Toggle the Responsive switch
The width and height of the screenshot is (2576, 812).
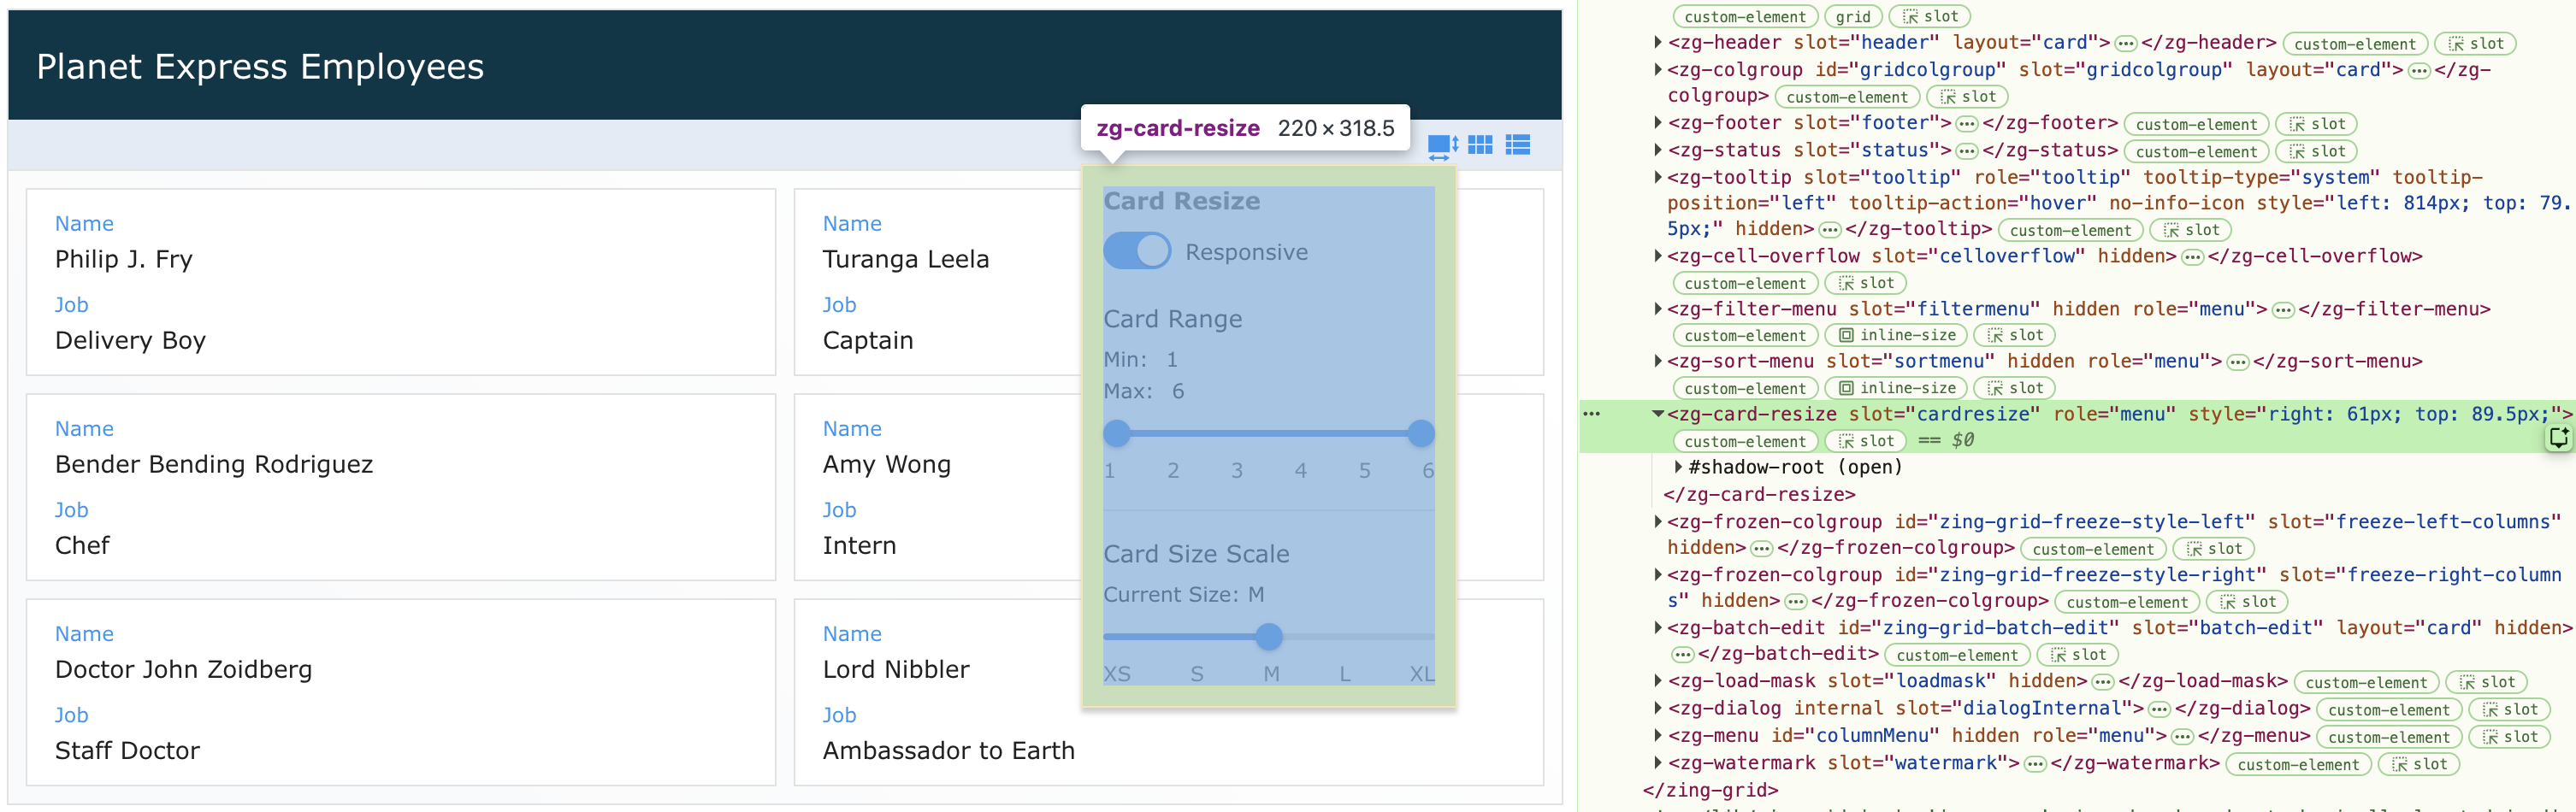(x=1137, y=251)
